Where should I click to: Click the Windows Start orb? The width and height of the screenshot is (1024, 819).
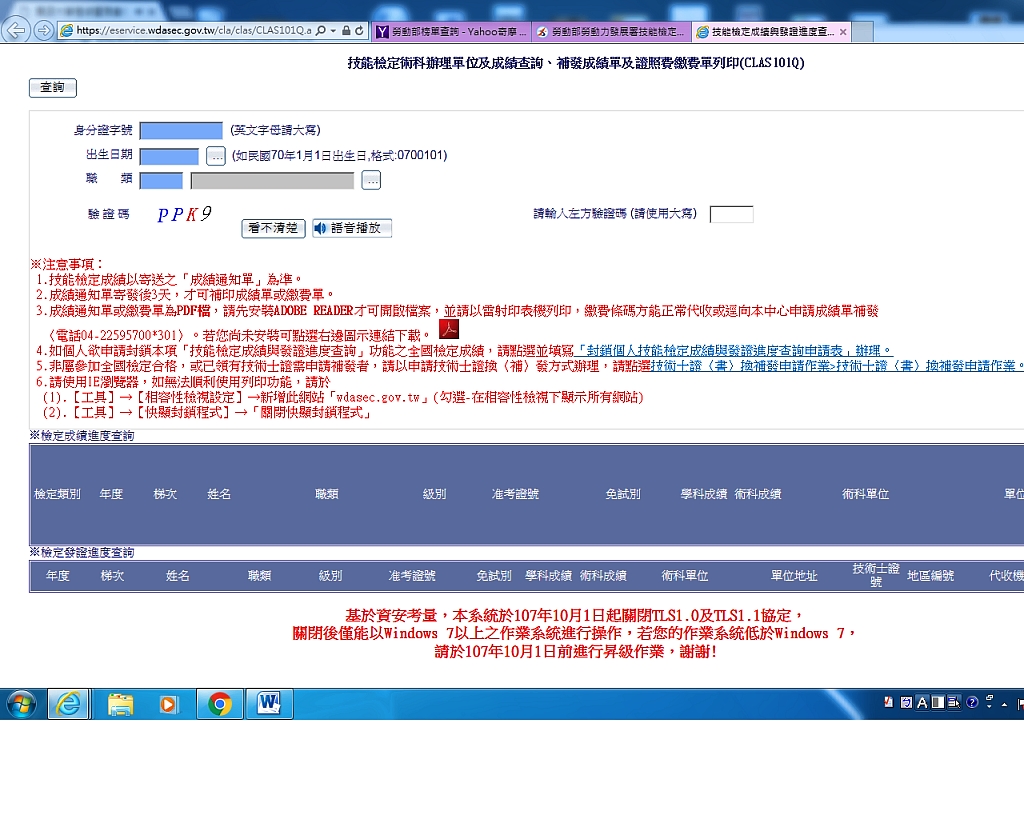[21, 704]
